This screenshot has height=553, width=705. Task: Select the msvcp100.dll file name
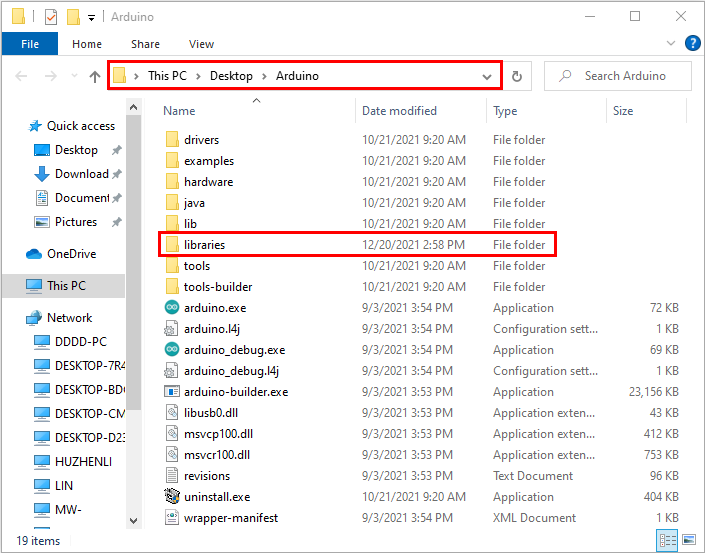(x=219, y=434)
